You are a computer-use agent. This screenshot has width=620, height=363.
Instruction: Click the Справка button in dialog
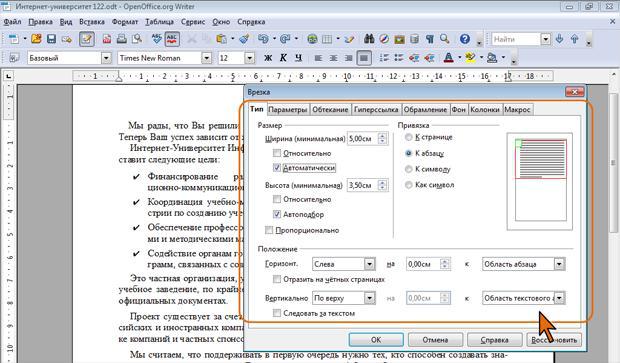pyautogui.click(x=495, y=340)
